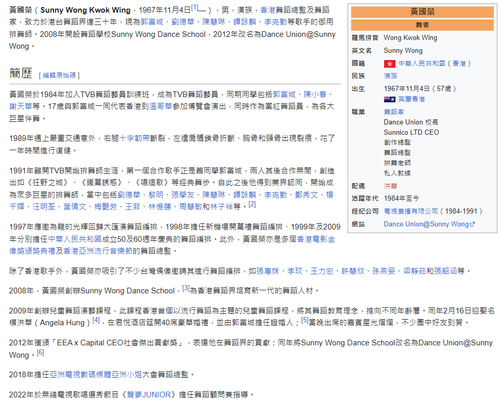Screen dimensions: 500x408
Task: Follow the 陳小春 link
Action: click(x=315, y=95)
